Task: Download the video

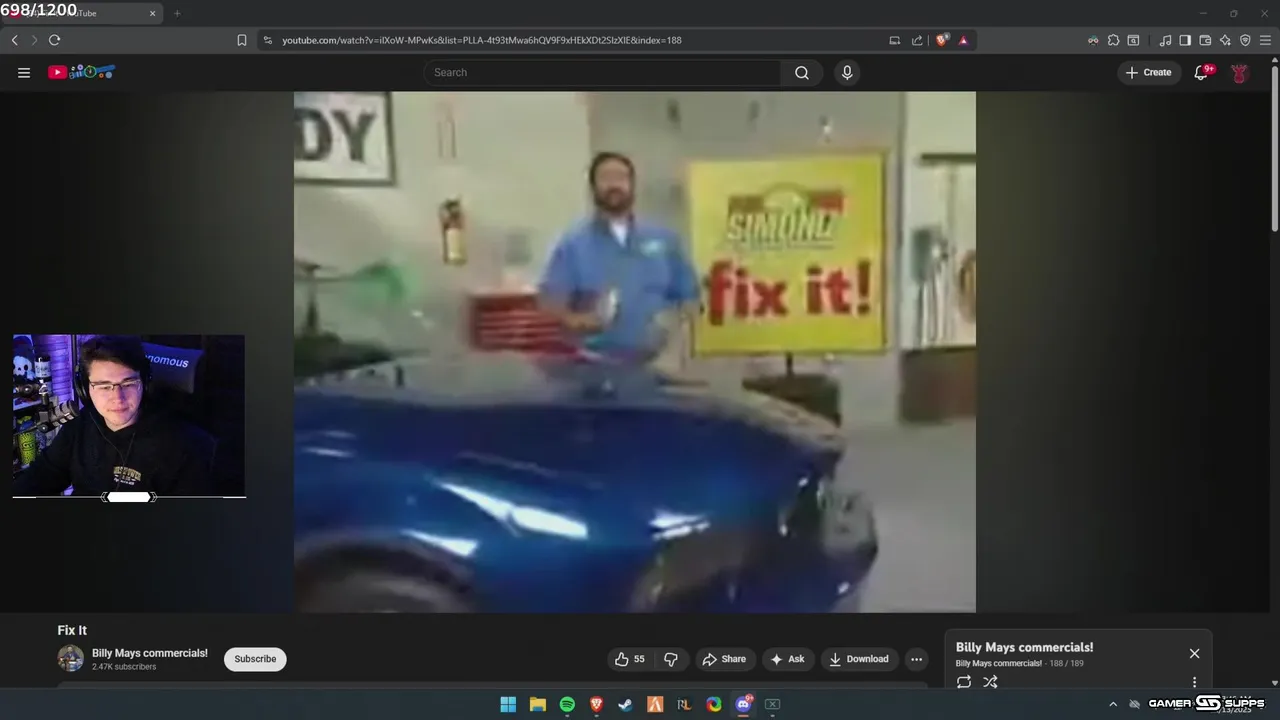Action: 859,659
